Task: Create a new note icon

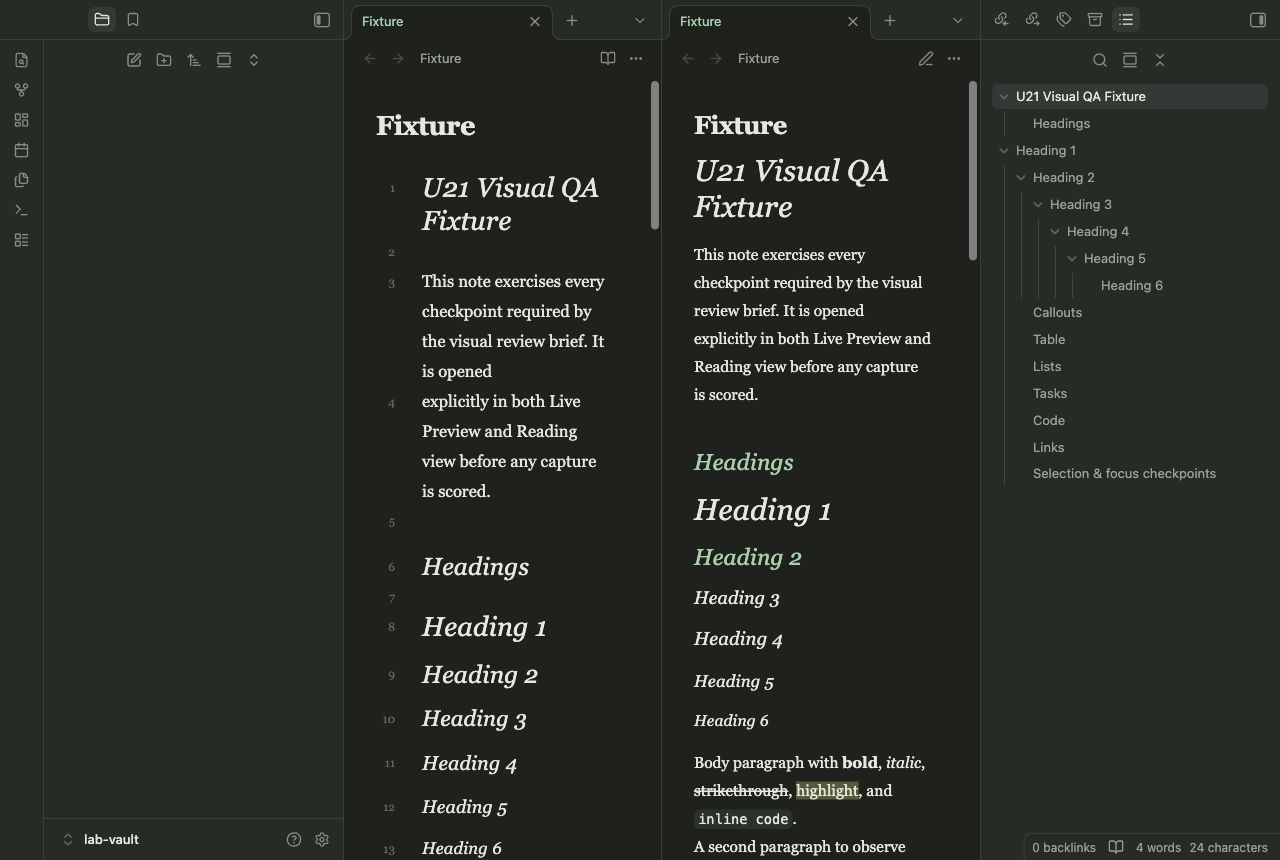Action: (134, 60)
